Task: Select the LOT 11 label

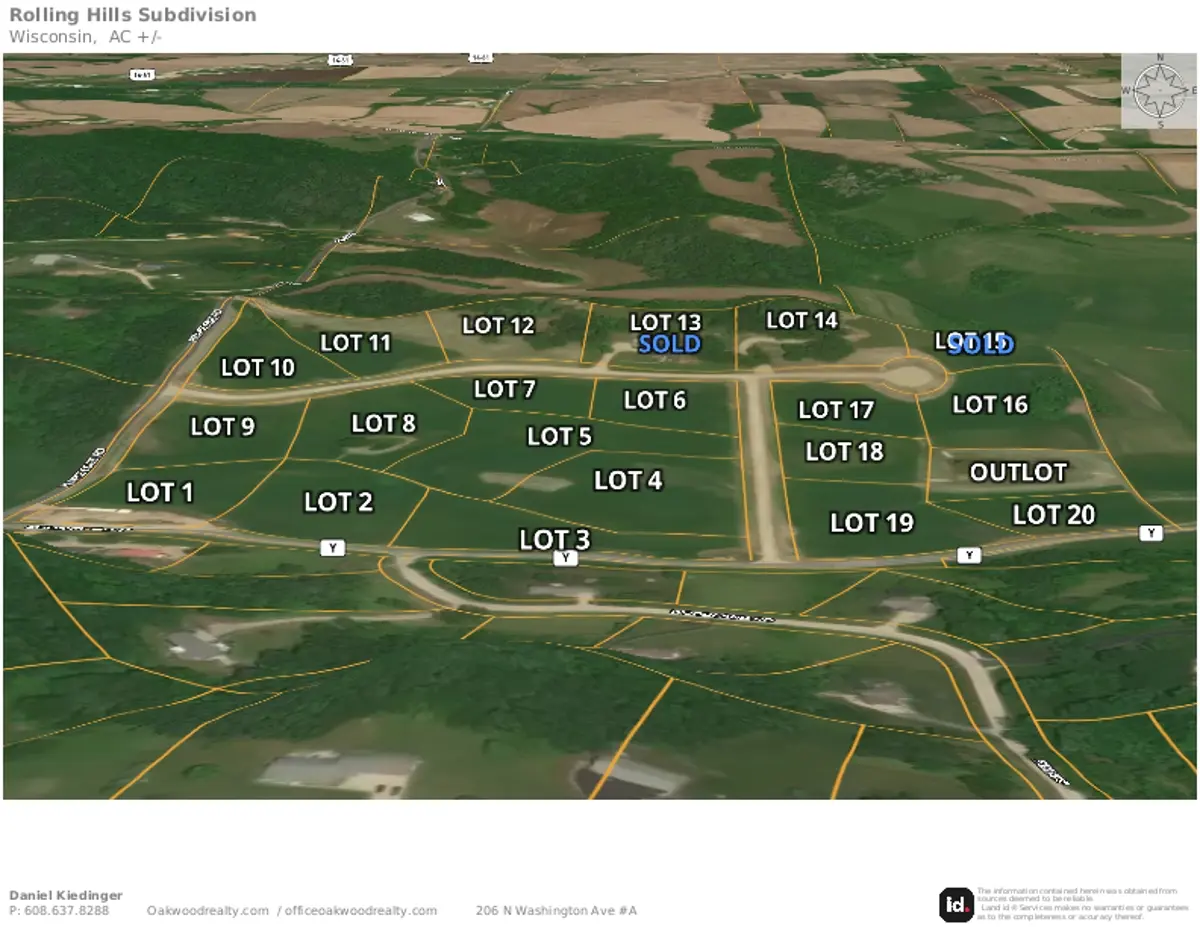Action: (355, 343)
